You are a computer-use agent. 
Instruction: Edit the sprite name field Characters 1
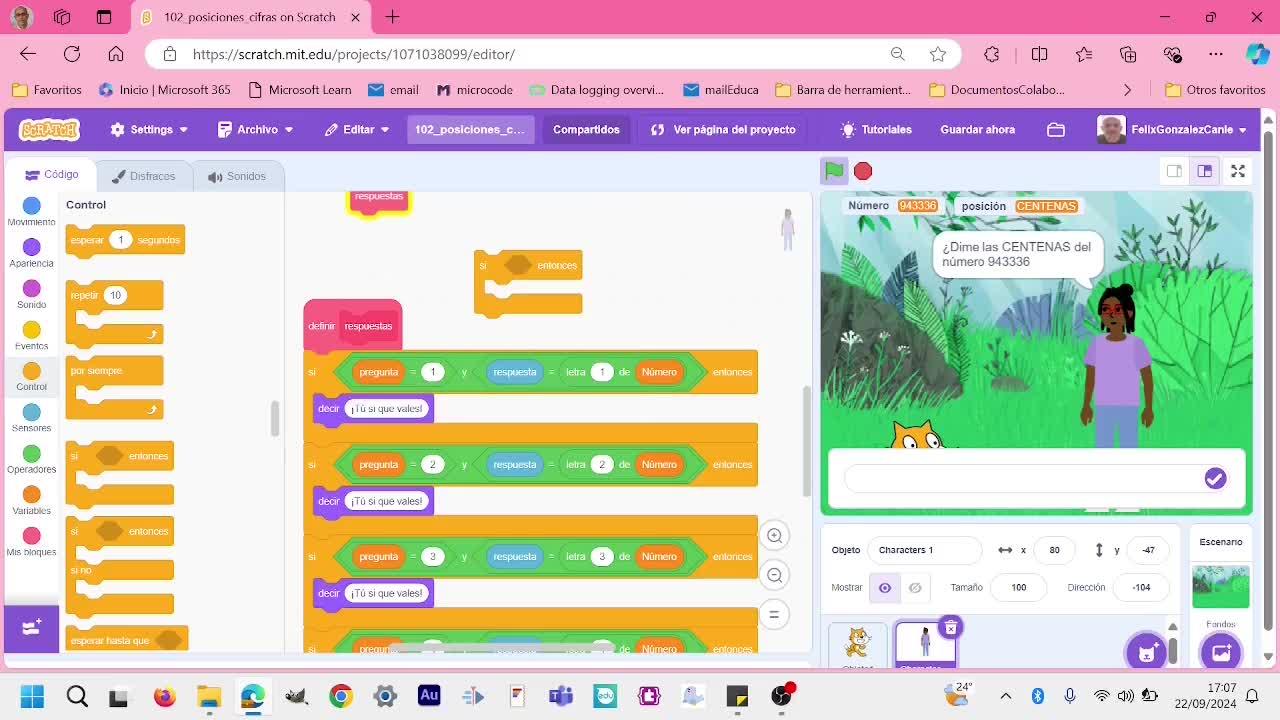[x=925, y=550]
